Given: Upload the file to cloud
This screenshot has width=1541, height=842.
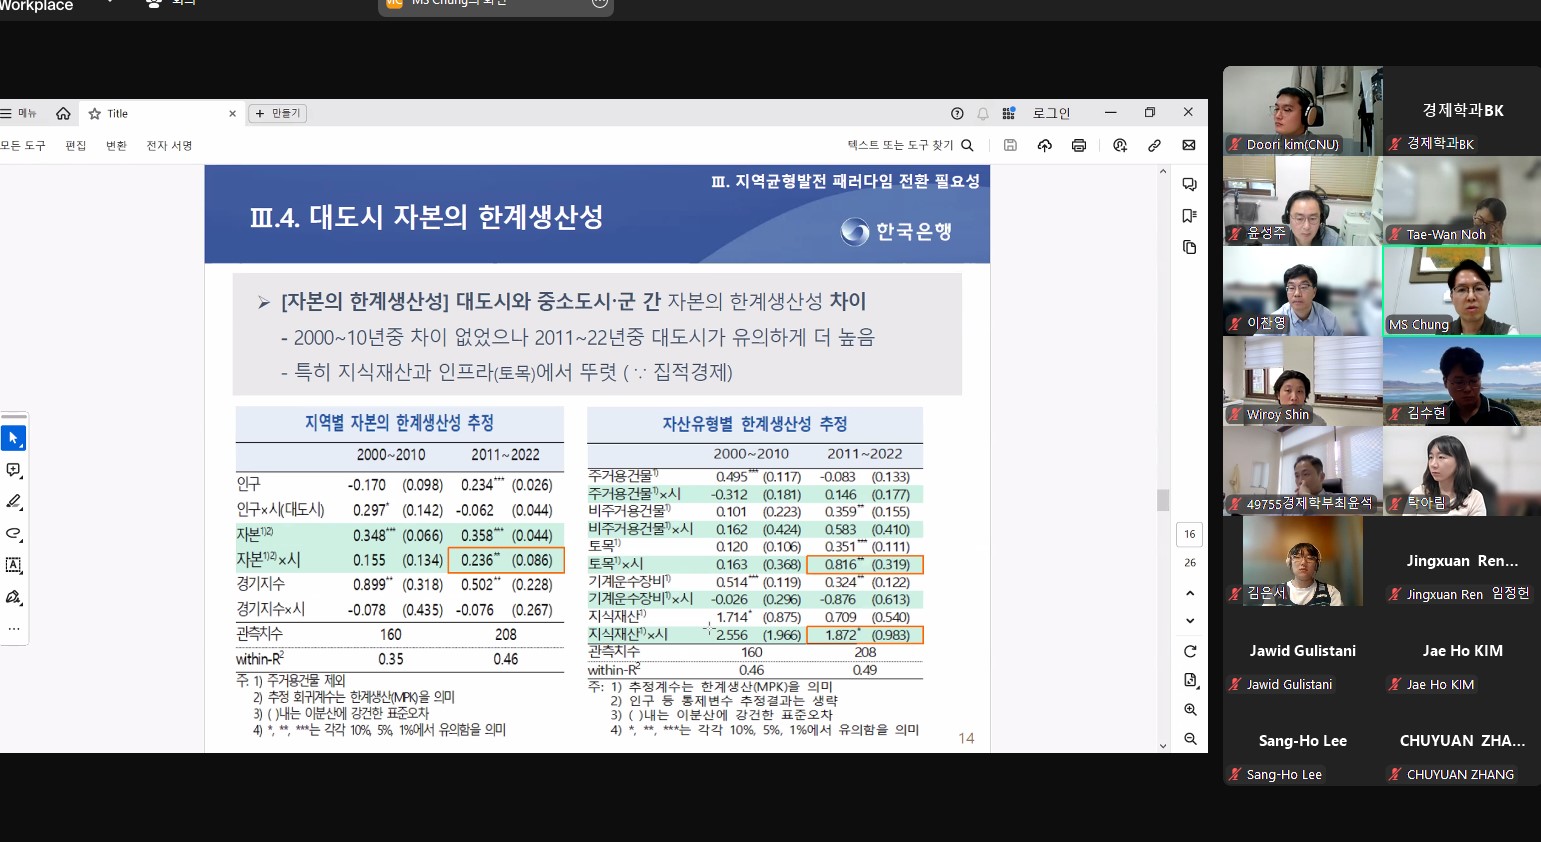Looking at the screenshot, I should pyautogui.click(x=1045, y=145).
